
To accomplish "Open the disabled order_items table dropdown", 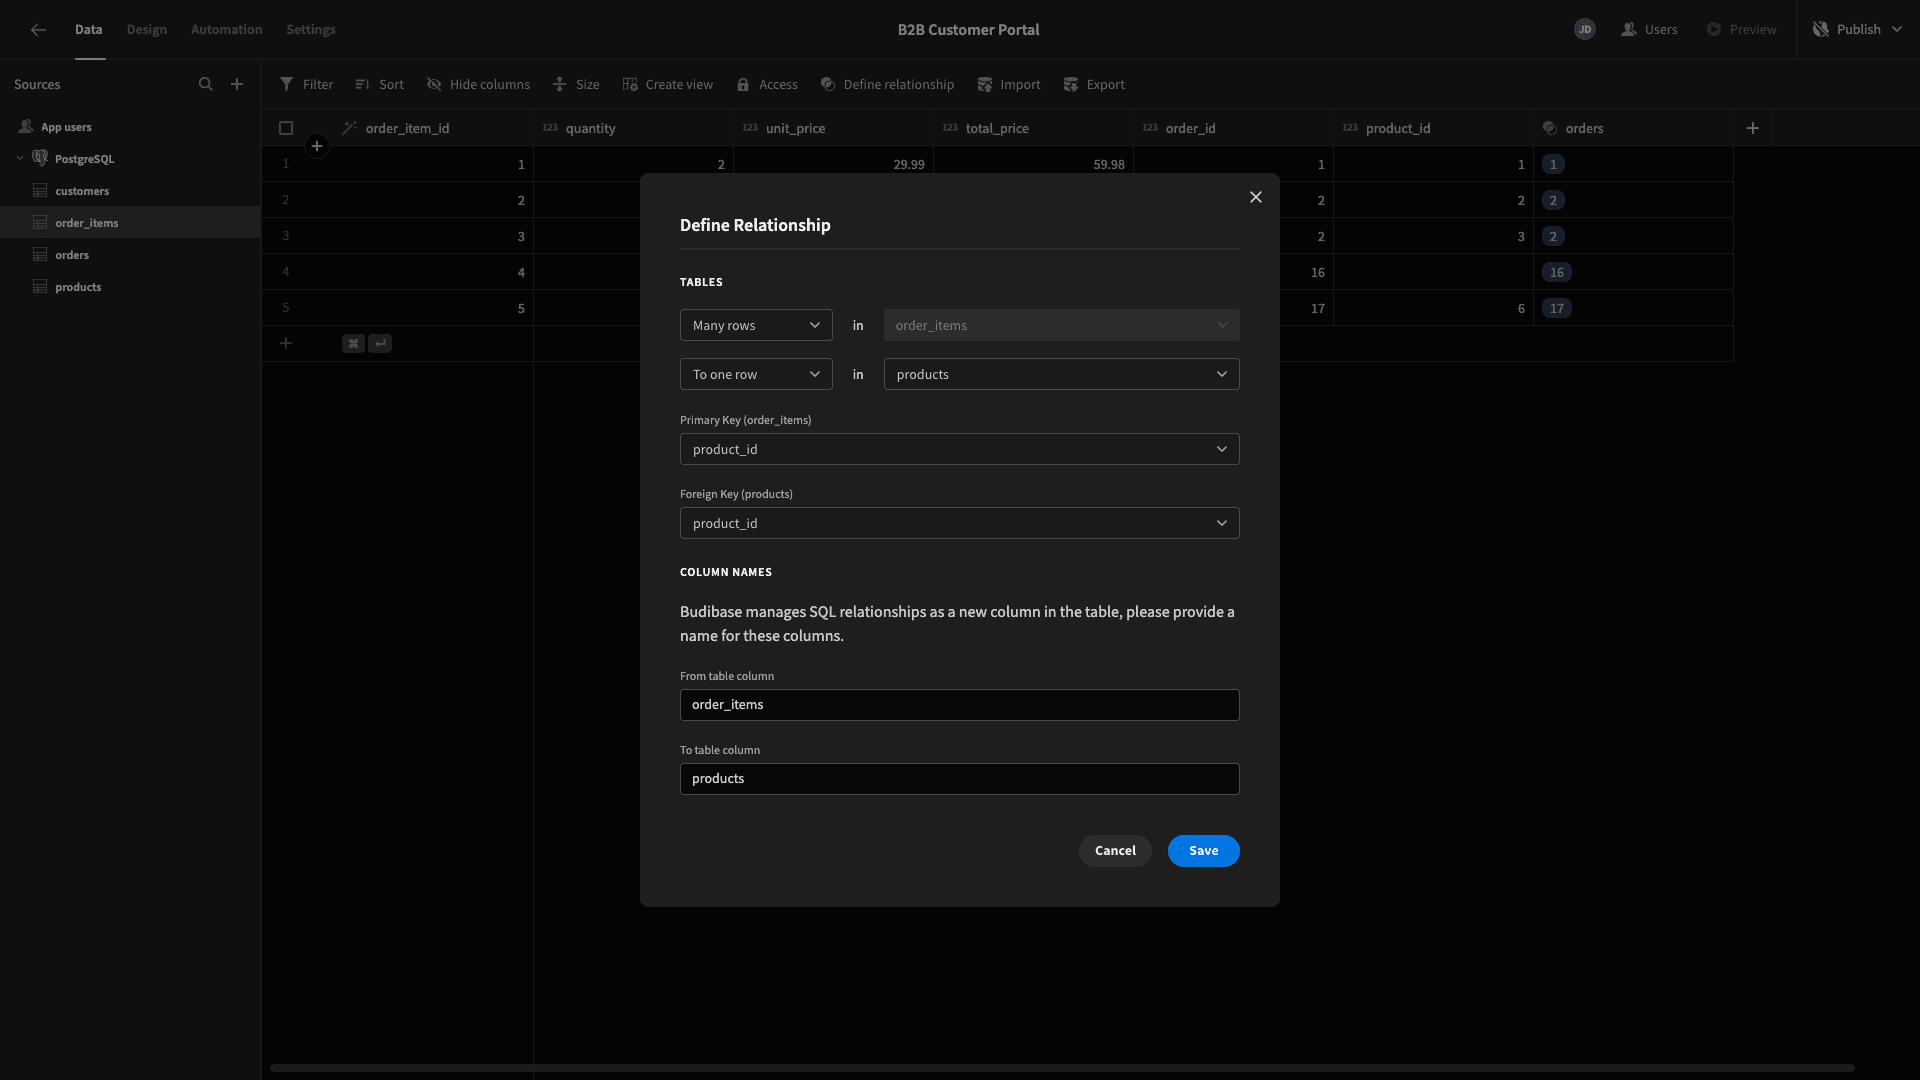I will point(1062,325).
